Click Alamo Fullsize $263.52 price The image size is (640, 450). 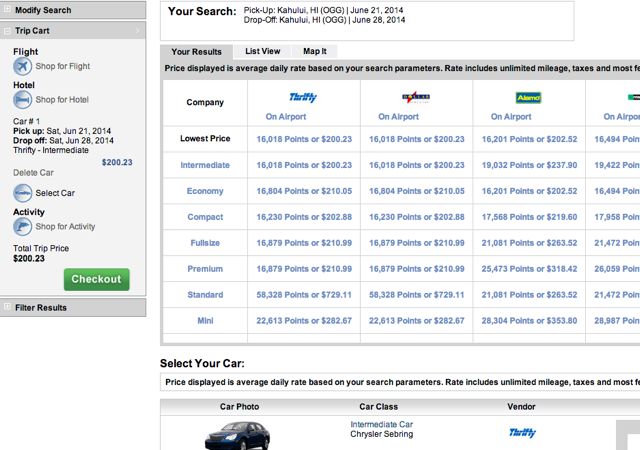(529, 243)
